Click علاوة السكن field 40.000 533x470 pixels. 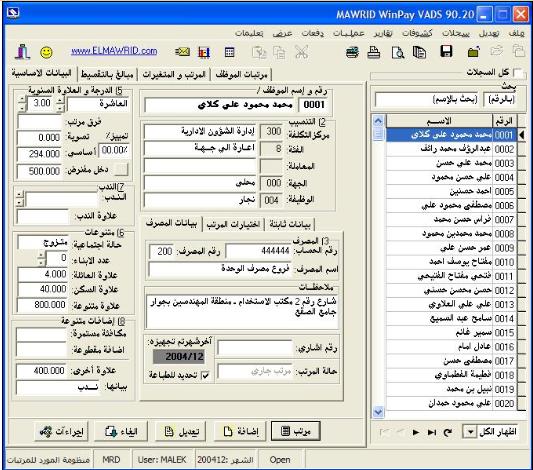click(x=43, y=289)
